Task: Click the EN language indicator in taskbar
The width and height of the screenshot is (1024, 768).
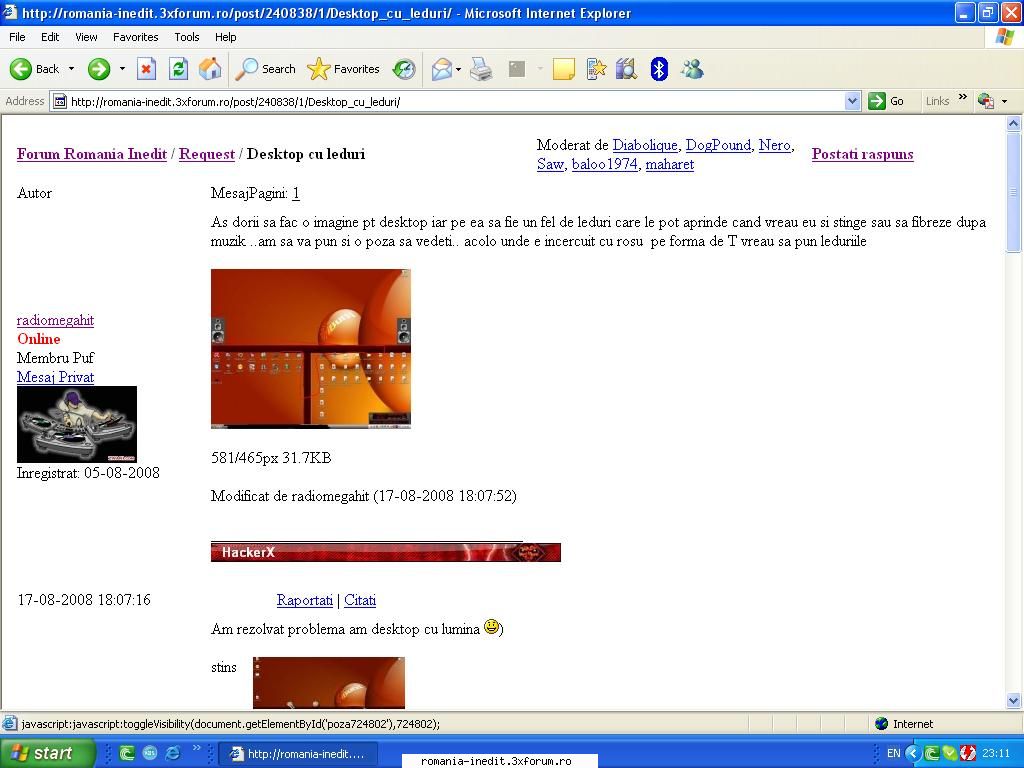Action: tap(893, 753)
